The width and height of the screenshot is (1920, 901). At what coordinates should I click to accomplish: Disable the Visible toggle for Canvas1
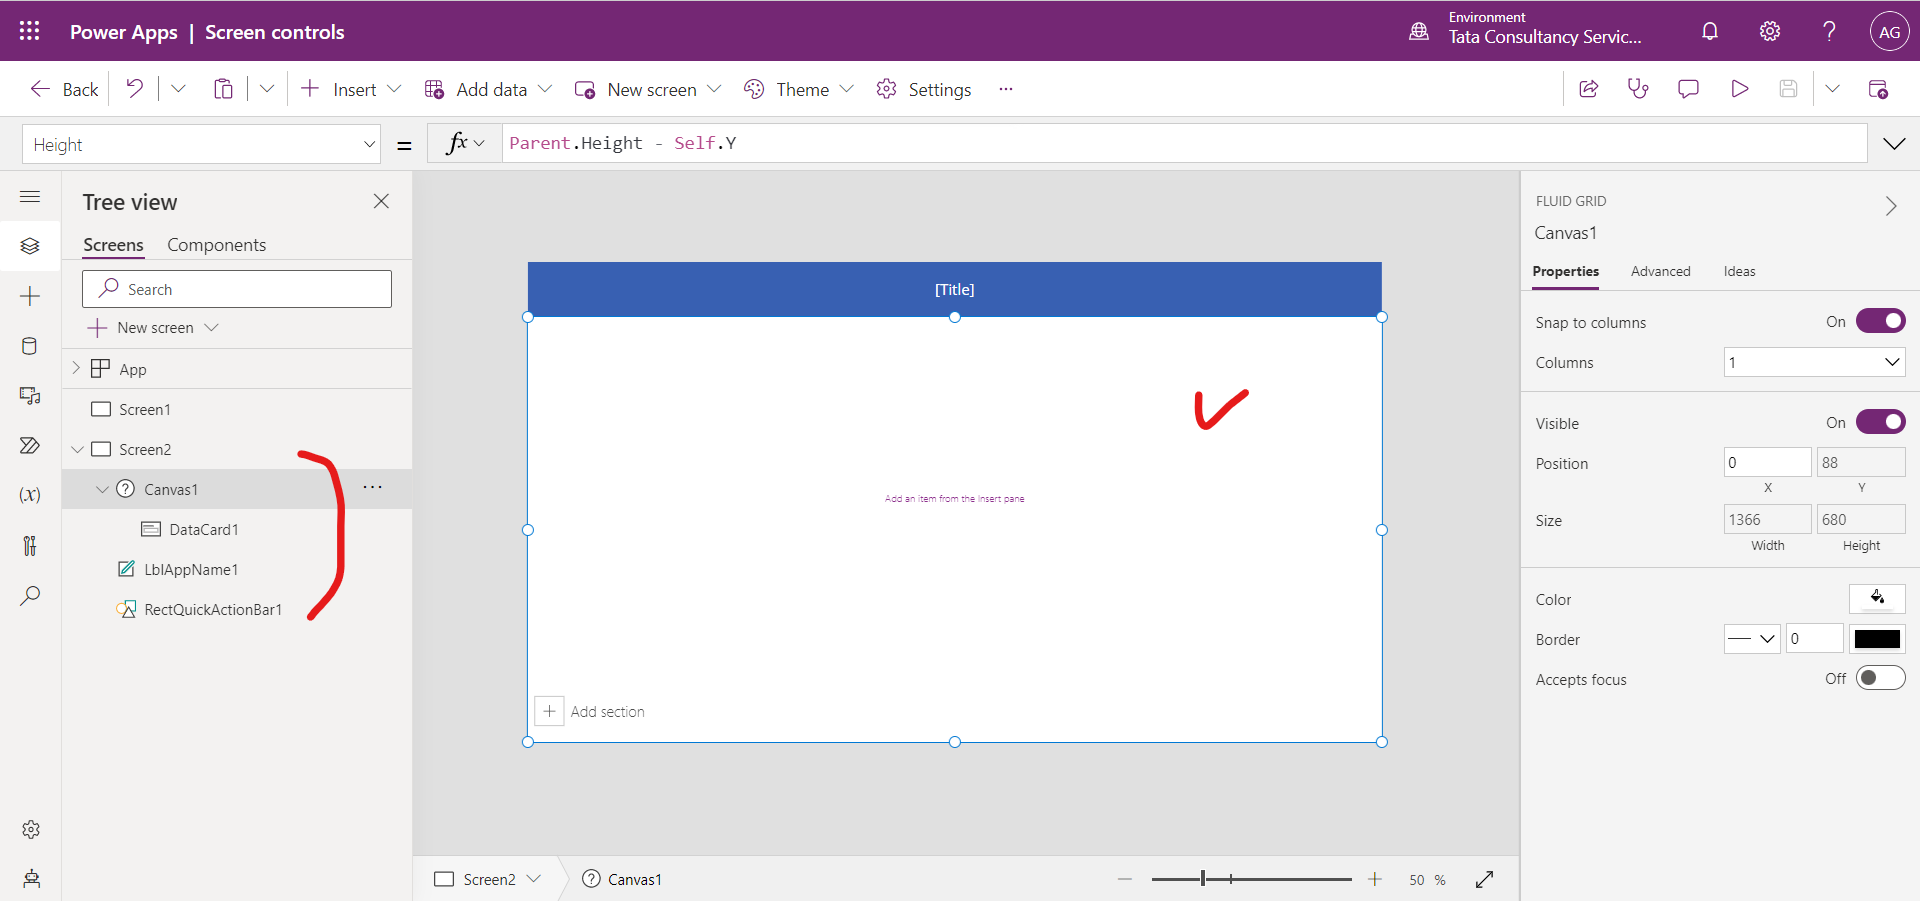click(x=1881, y=421)
